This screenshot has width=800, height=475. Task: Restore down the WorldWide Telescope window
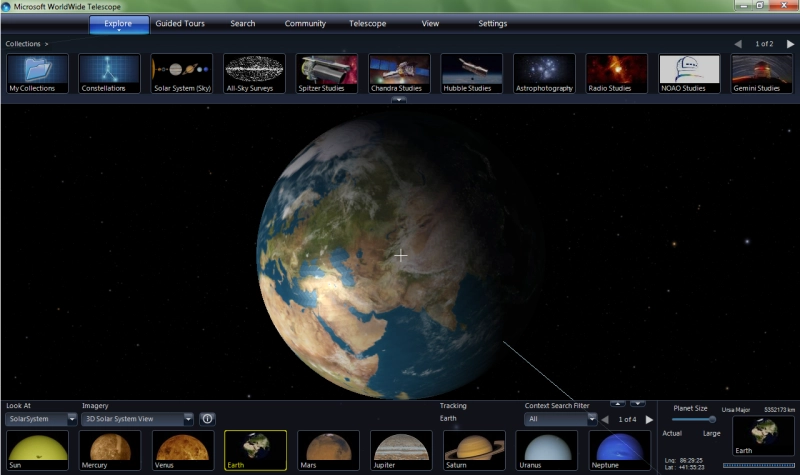pyautogui.click(x=760, y=5)
